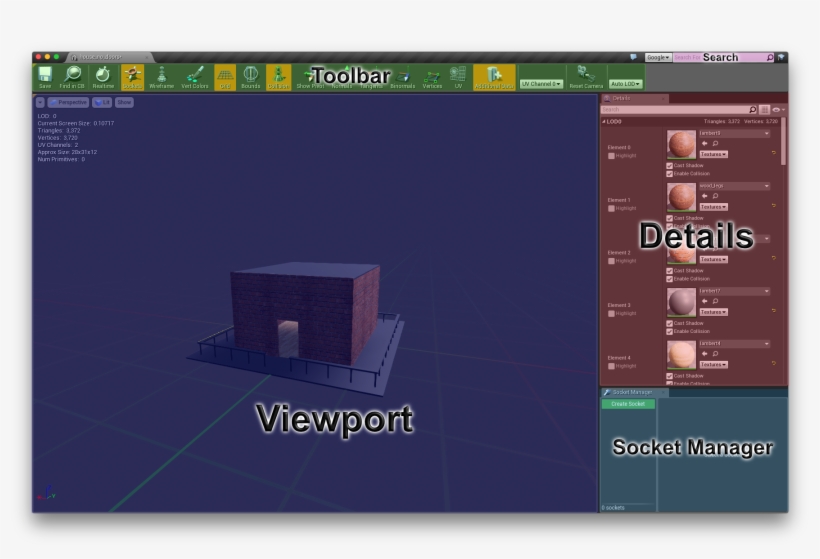This screenshot has height=559, width=820.
Task: Select the asset editor window tab
Action: click(x=109, y=57)
